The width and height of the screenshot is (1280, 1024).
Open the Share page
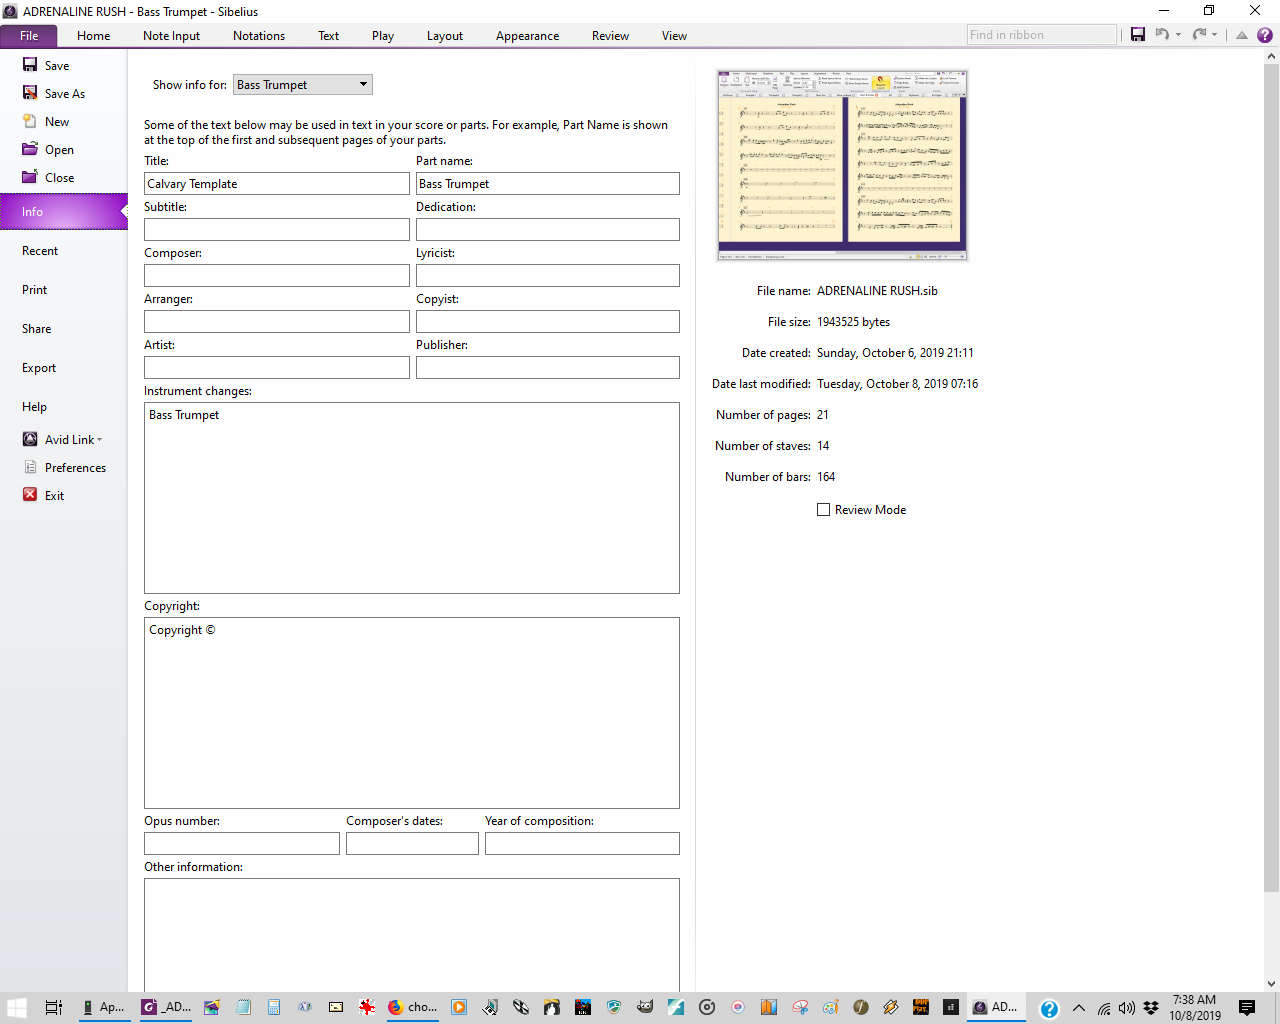(64, 329)
